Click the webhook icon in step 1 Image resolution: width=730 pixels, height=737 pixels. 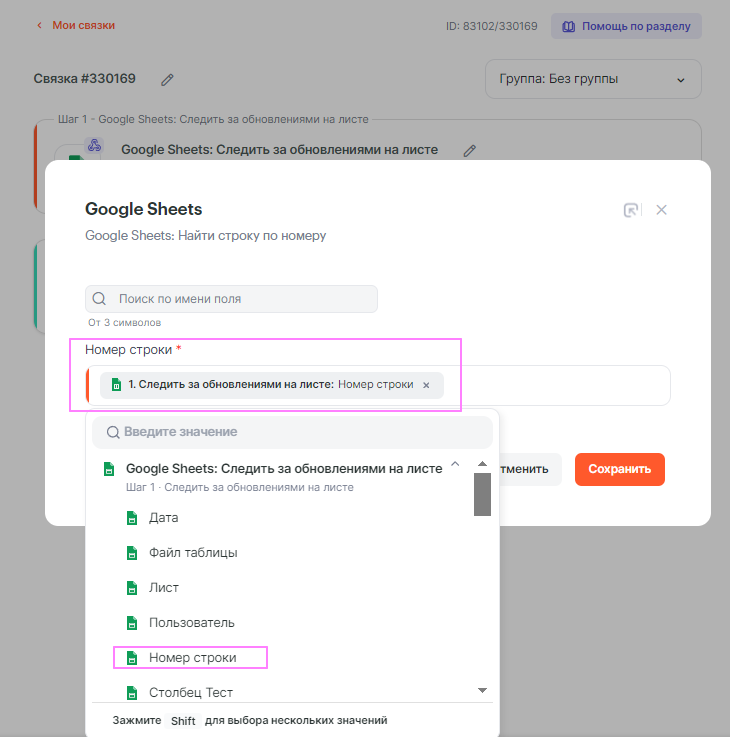tap(95, 145)
